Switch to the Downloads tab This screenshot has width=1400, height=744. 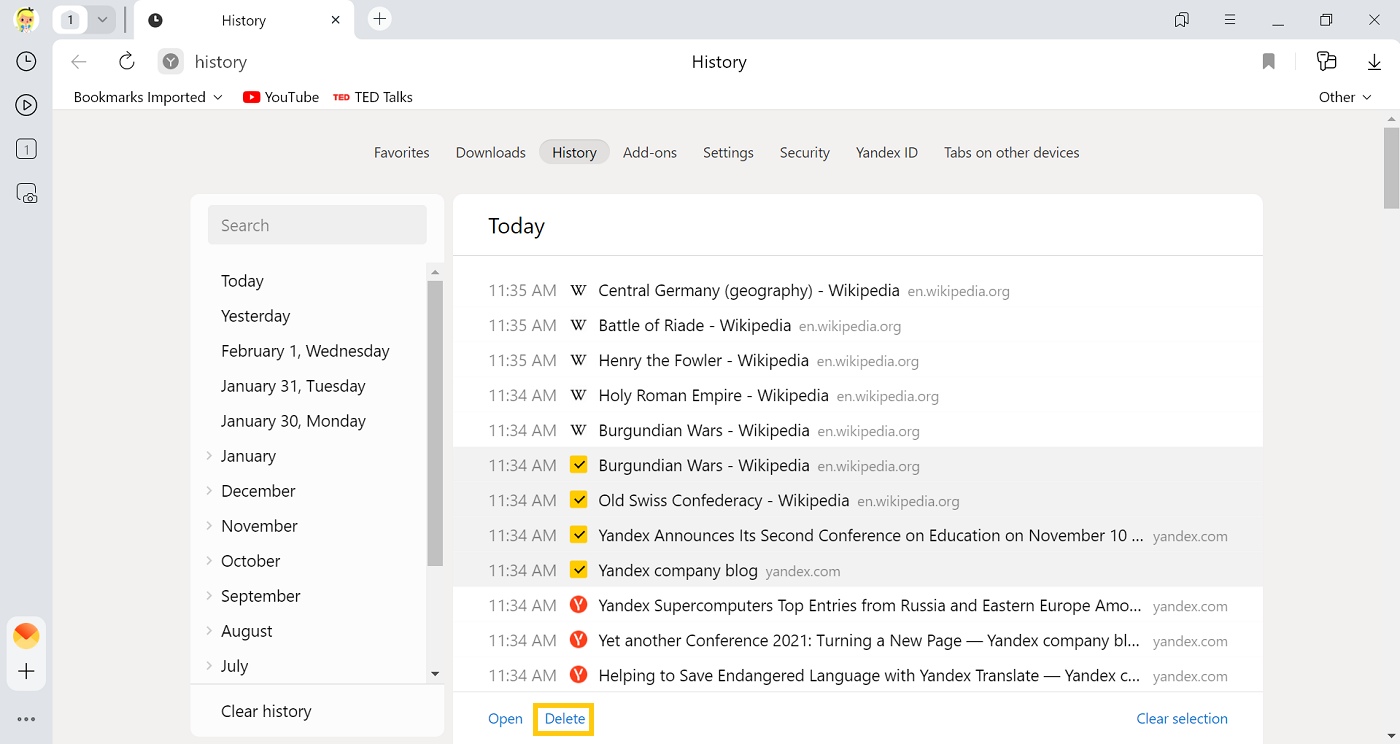(490, 153)
